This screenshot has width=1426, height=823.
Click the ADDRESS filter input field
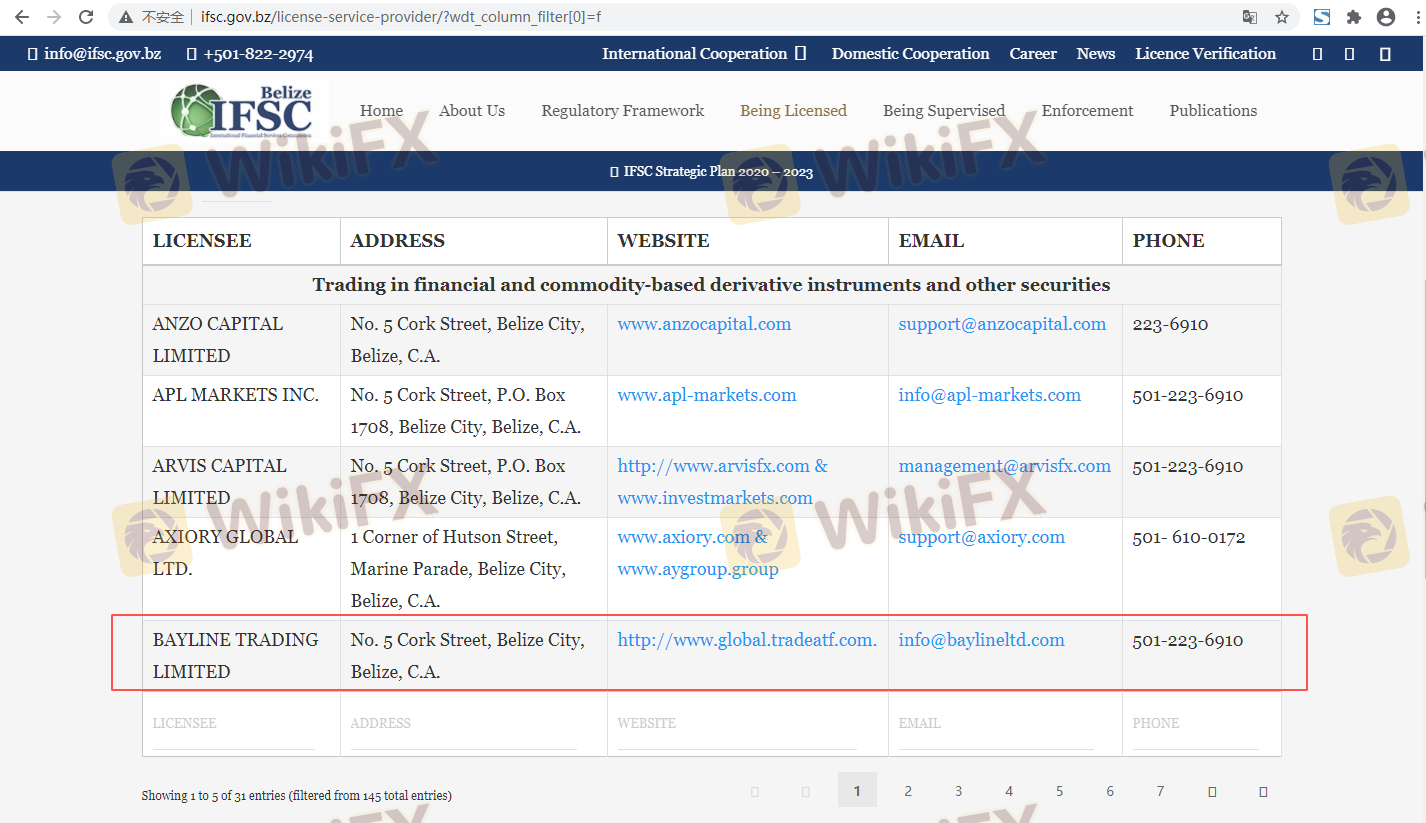tap(464, 724)
